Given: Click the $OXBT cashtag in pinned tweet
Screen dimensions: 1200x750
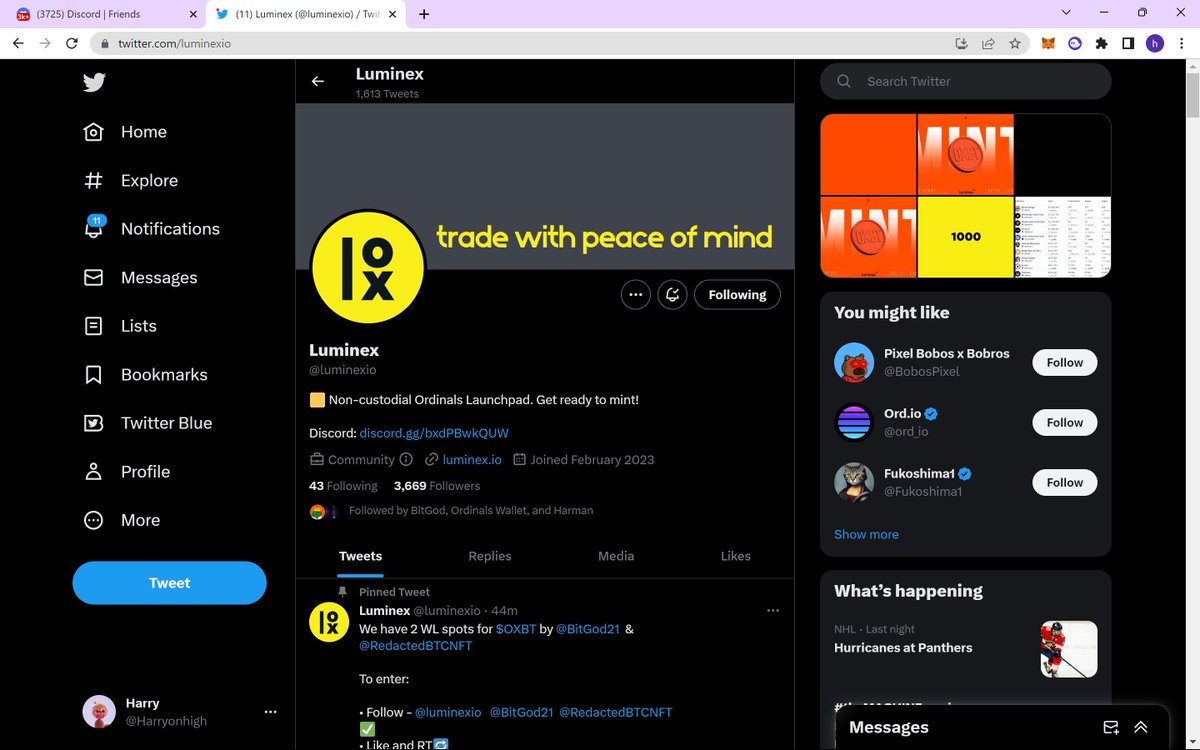Looking at the screenshot, I should (x=516, y=629).
